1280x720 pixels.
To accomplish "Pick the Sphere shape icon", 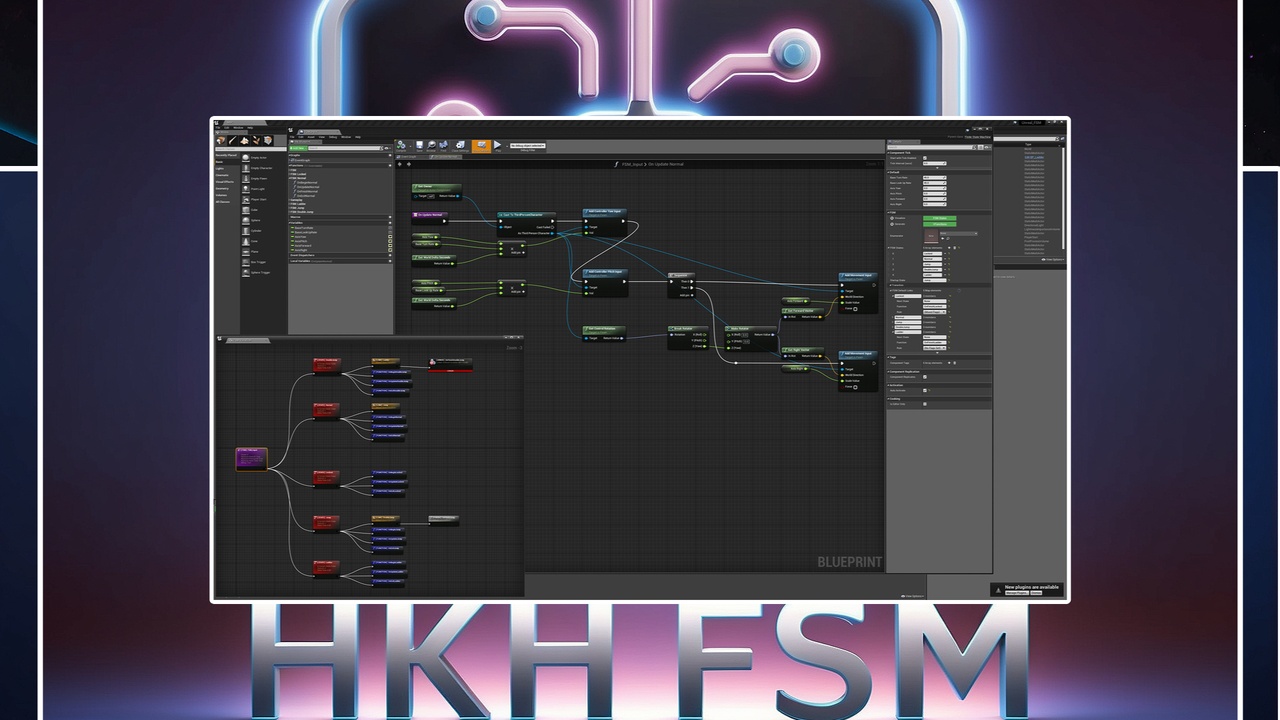I will [x=246, y=220].
